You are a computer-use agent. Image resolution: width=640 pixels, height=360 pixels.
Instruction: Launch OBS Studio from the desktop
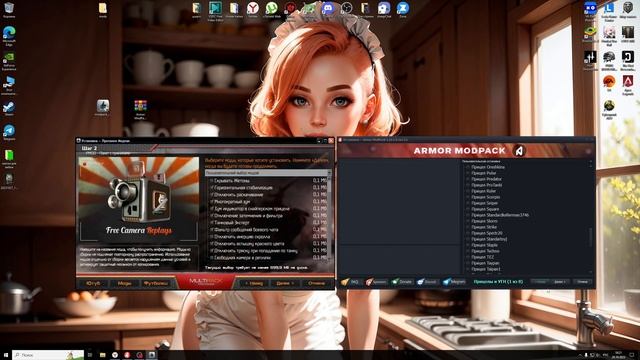pos(347,9)
